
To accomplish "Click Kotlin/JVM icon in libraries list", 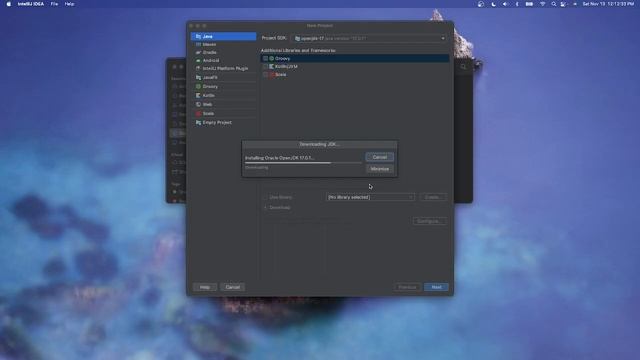I will click(x=271, y=67).
